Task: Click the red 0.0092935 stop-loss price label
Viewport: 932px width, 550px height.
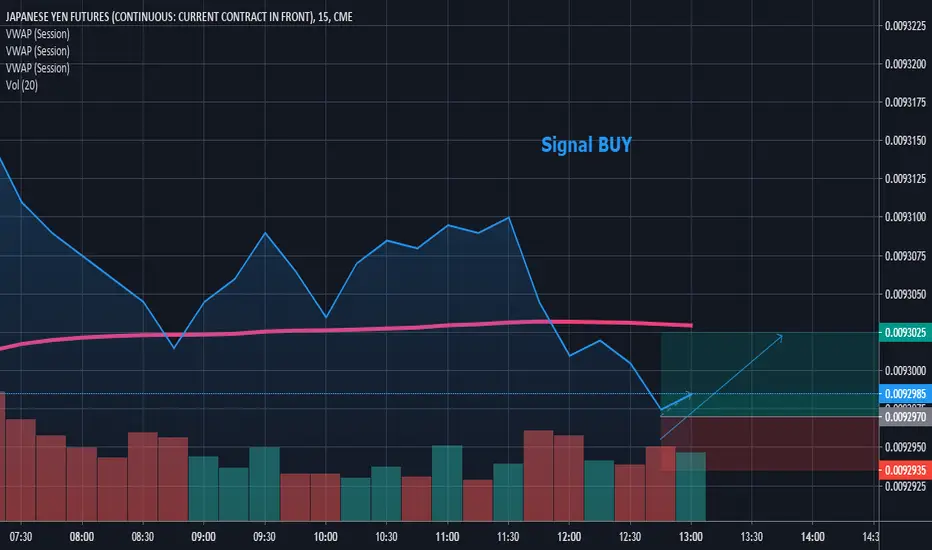Action: pyautogui.click(x=905, y=470)
